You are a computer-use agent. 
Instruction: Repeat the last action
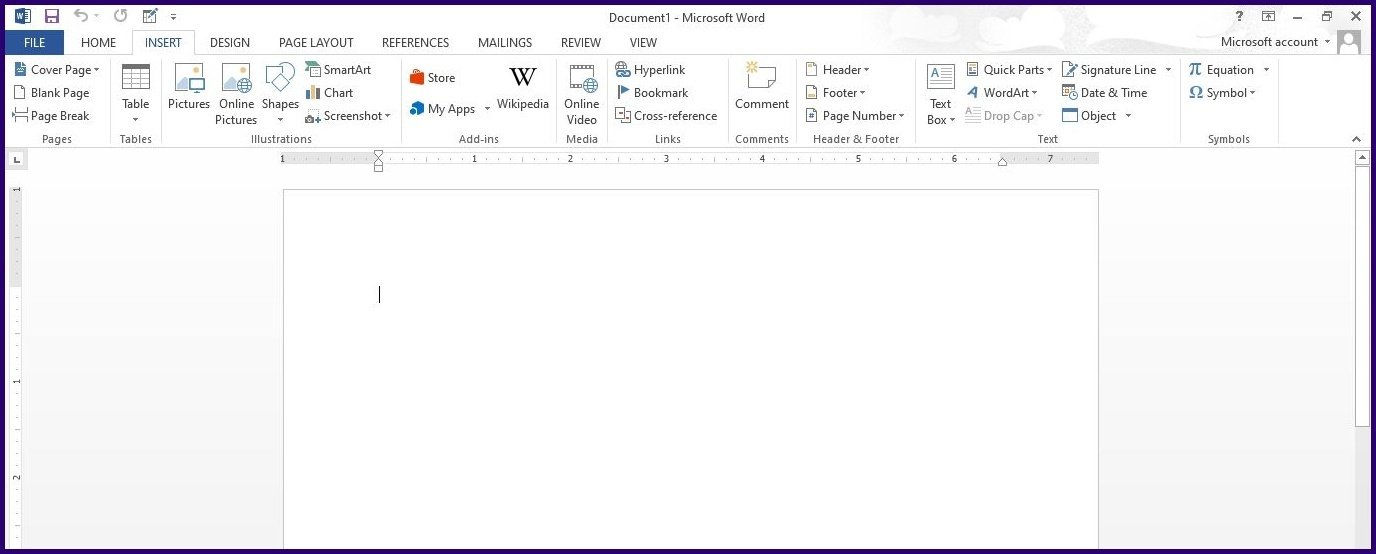pyautogui.click(x=120, y=16)
